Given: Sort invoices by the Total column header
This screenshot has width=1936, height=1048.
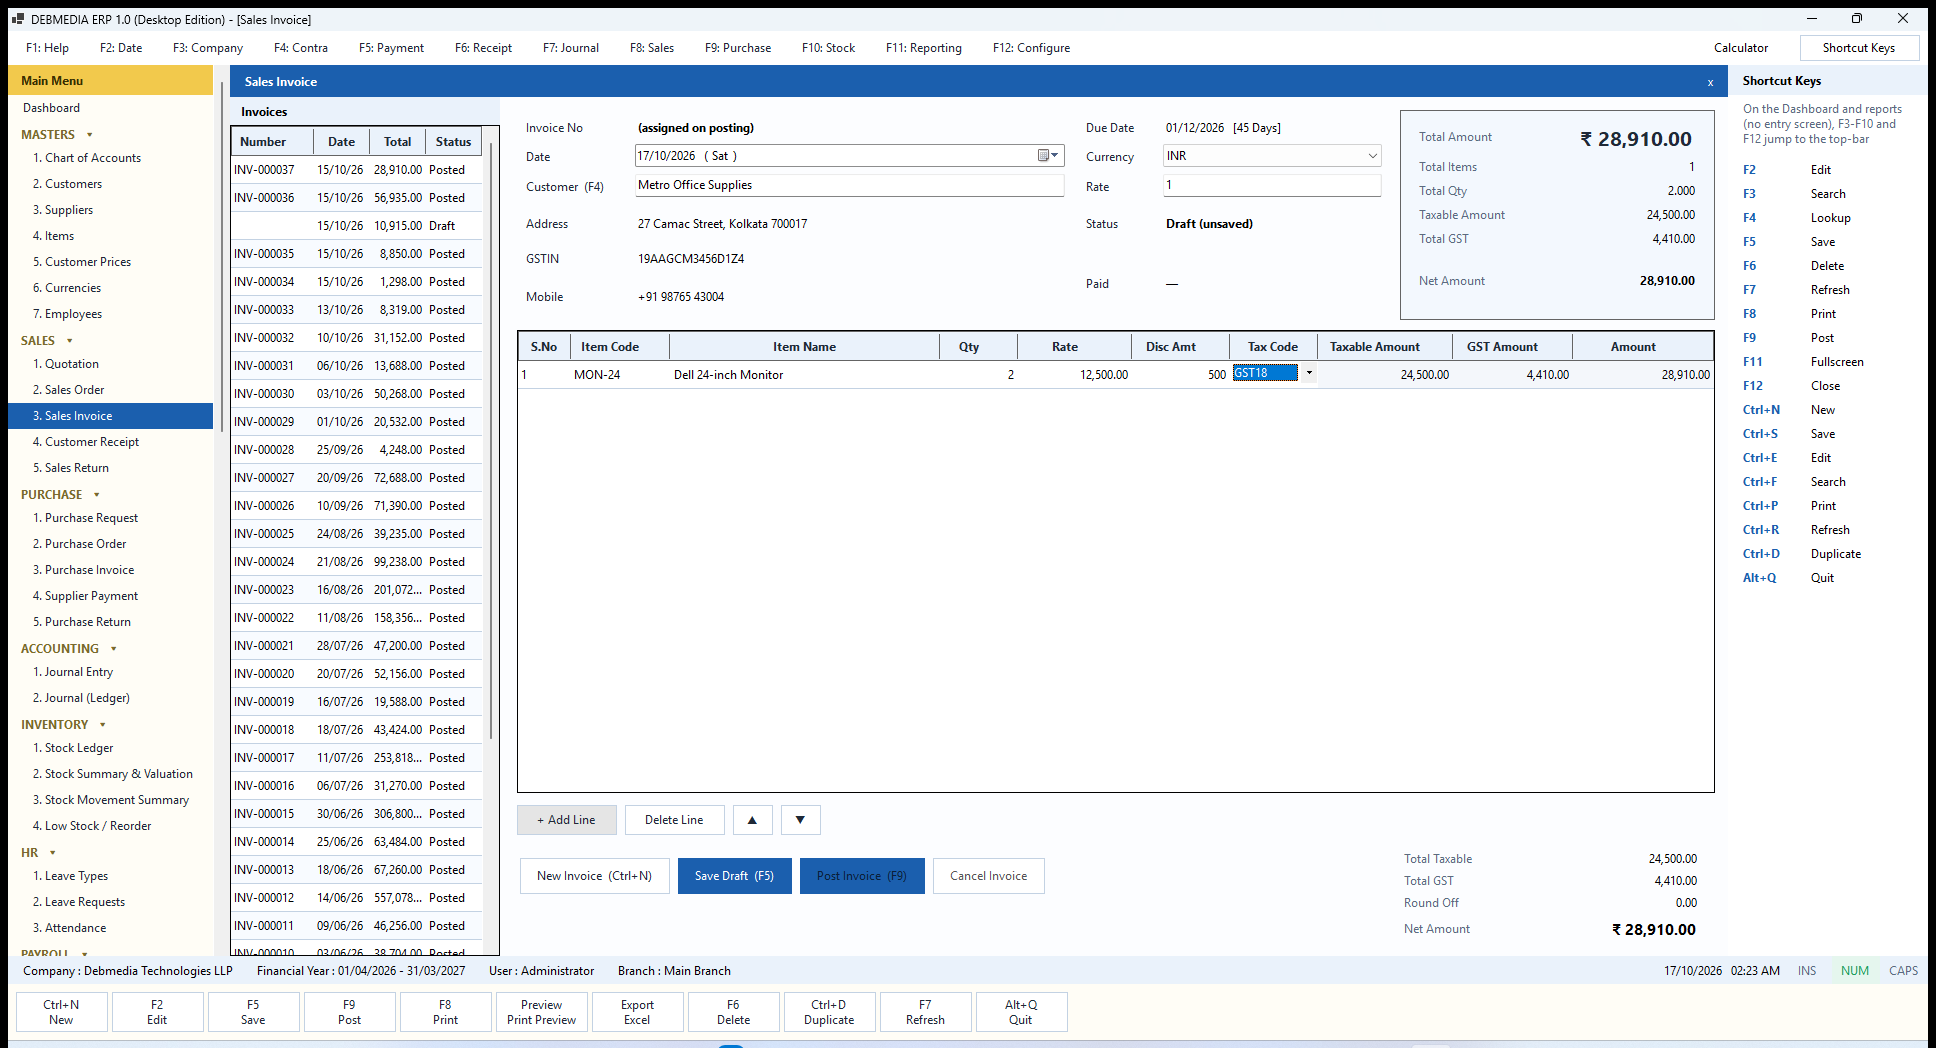Looking at the screenshot, I should 397,142.
